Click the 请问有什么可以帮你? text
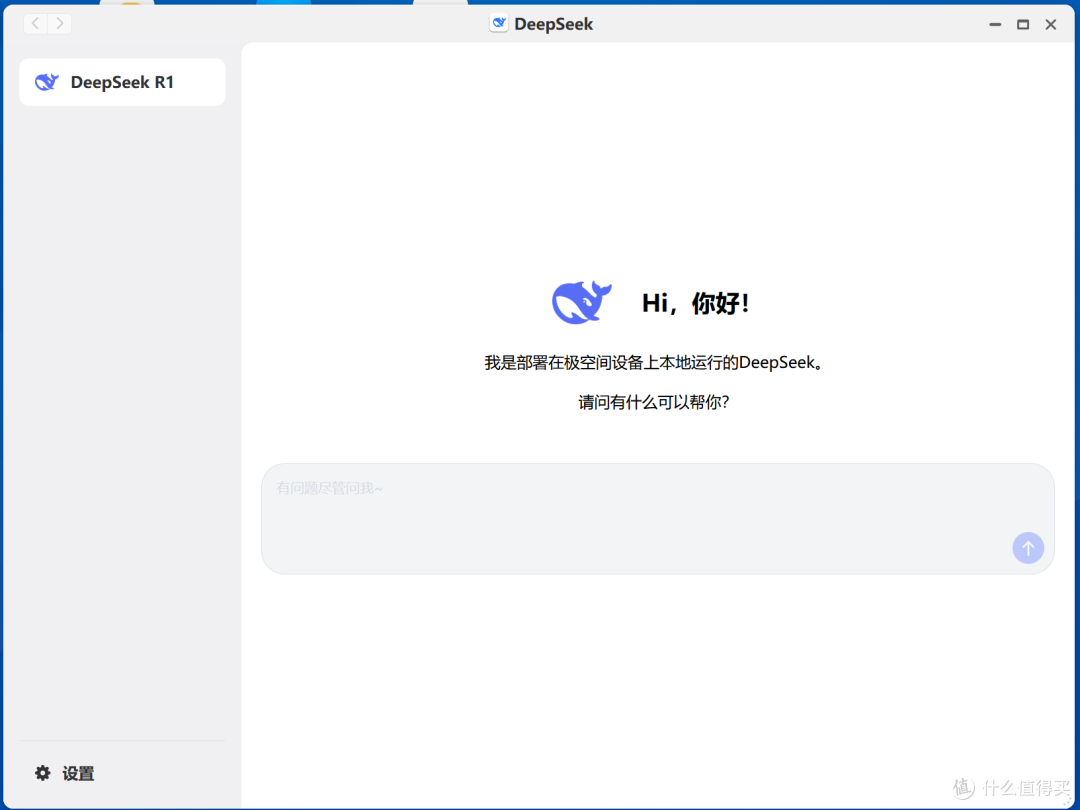 pyautogui.click(x=653, y=402)
